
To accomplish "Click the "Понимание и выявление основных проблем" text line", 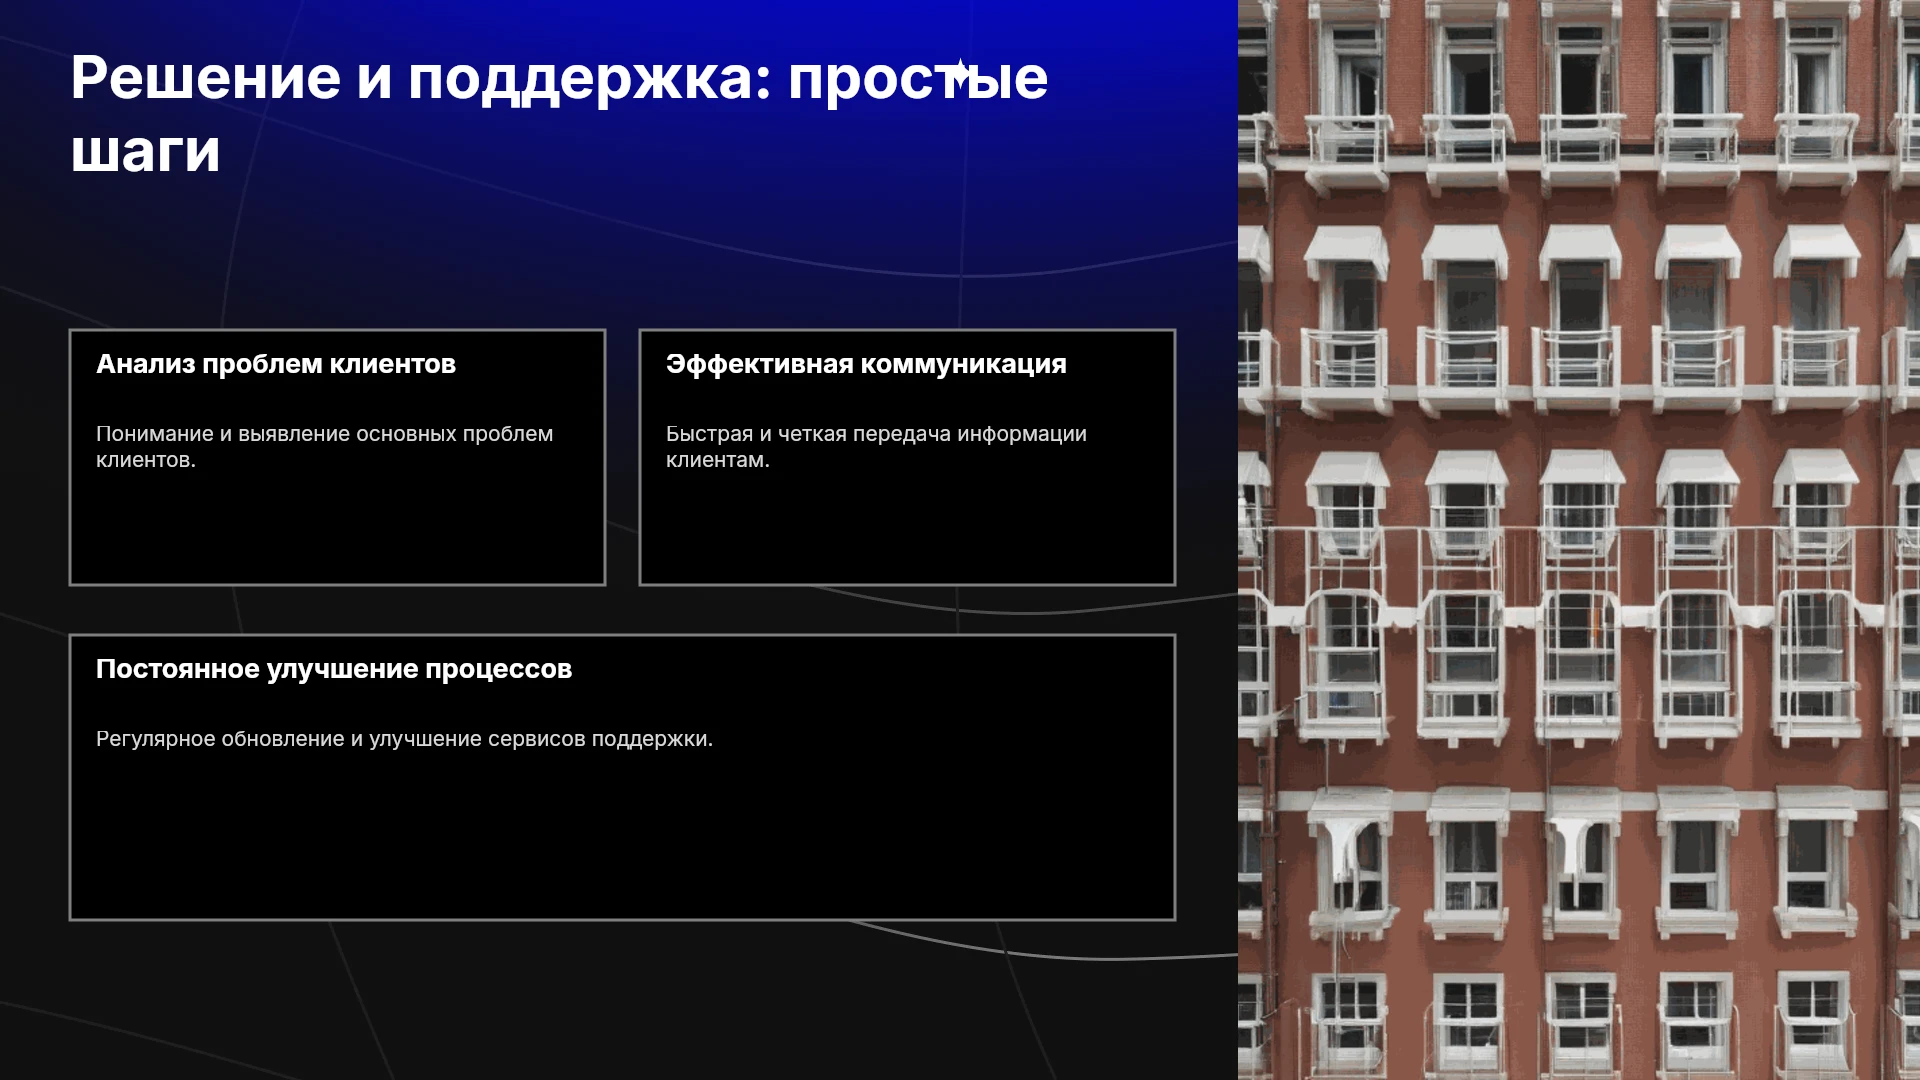I will click(x=324, y=434).
